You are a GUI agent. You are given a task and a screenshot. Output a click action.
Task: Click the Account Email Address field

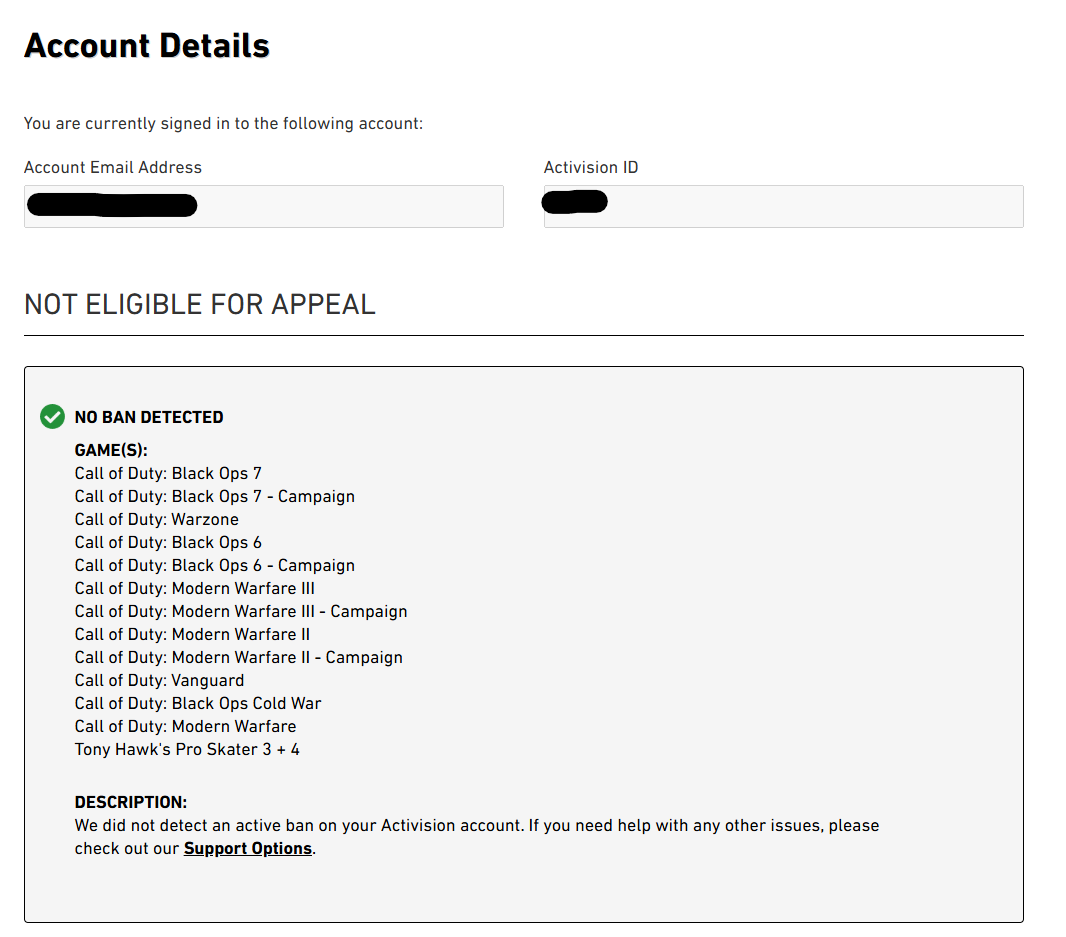[264, 206]
